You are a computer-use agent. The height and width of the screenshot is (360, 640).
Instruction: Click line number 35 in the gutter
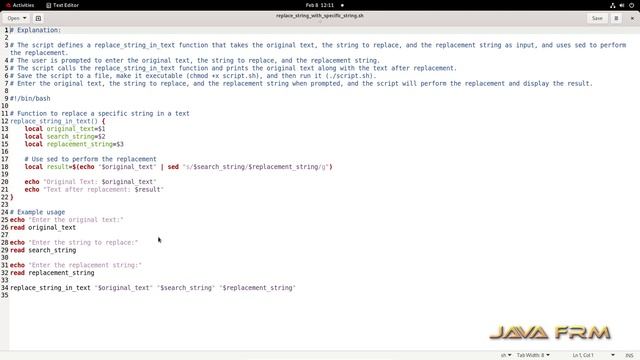4,296
